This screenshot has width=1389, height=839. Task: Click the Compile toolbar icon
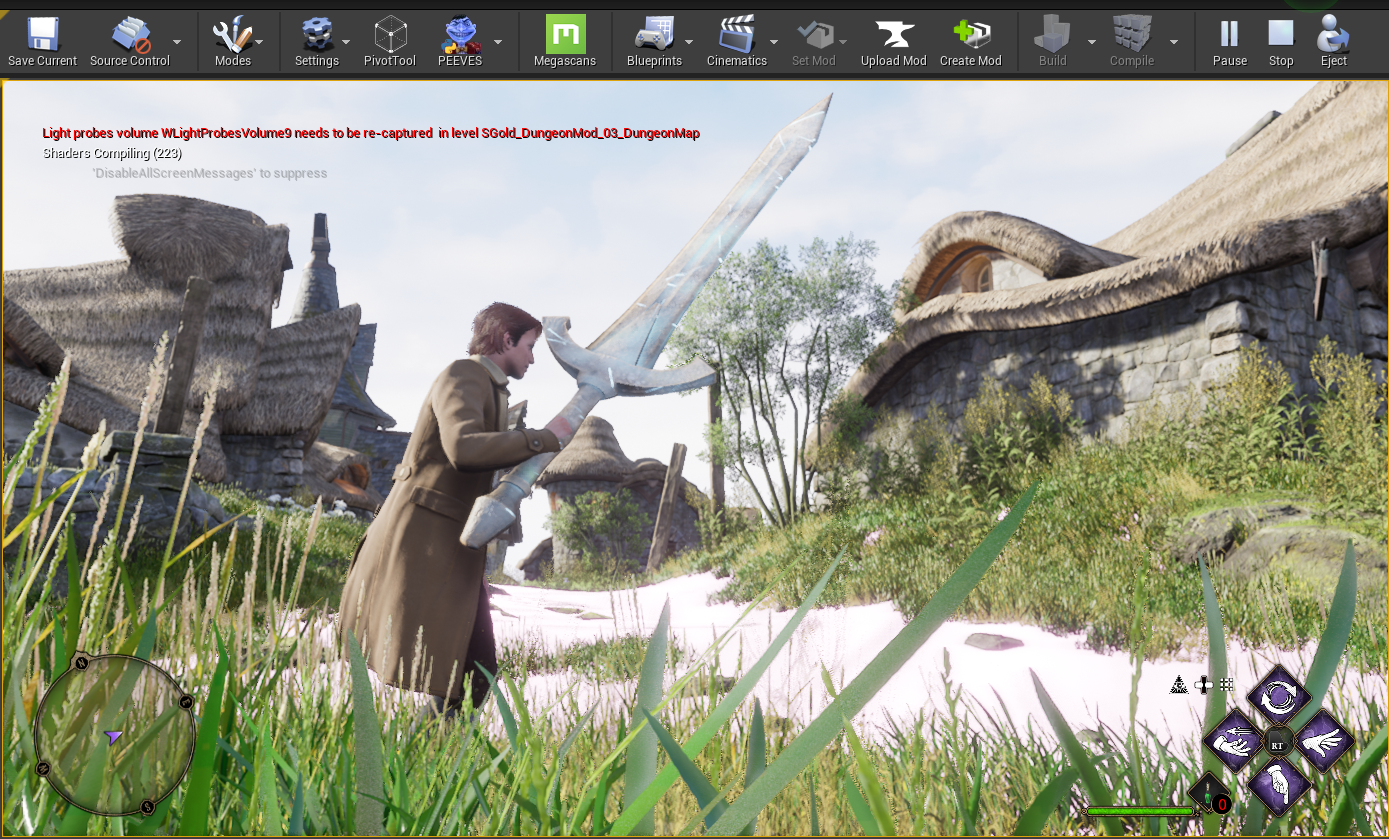pos(1132,35)
